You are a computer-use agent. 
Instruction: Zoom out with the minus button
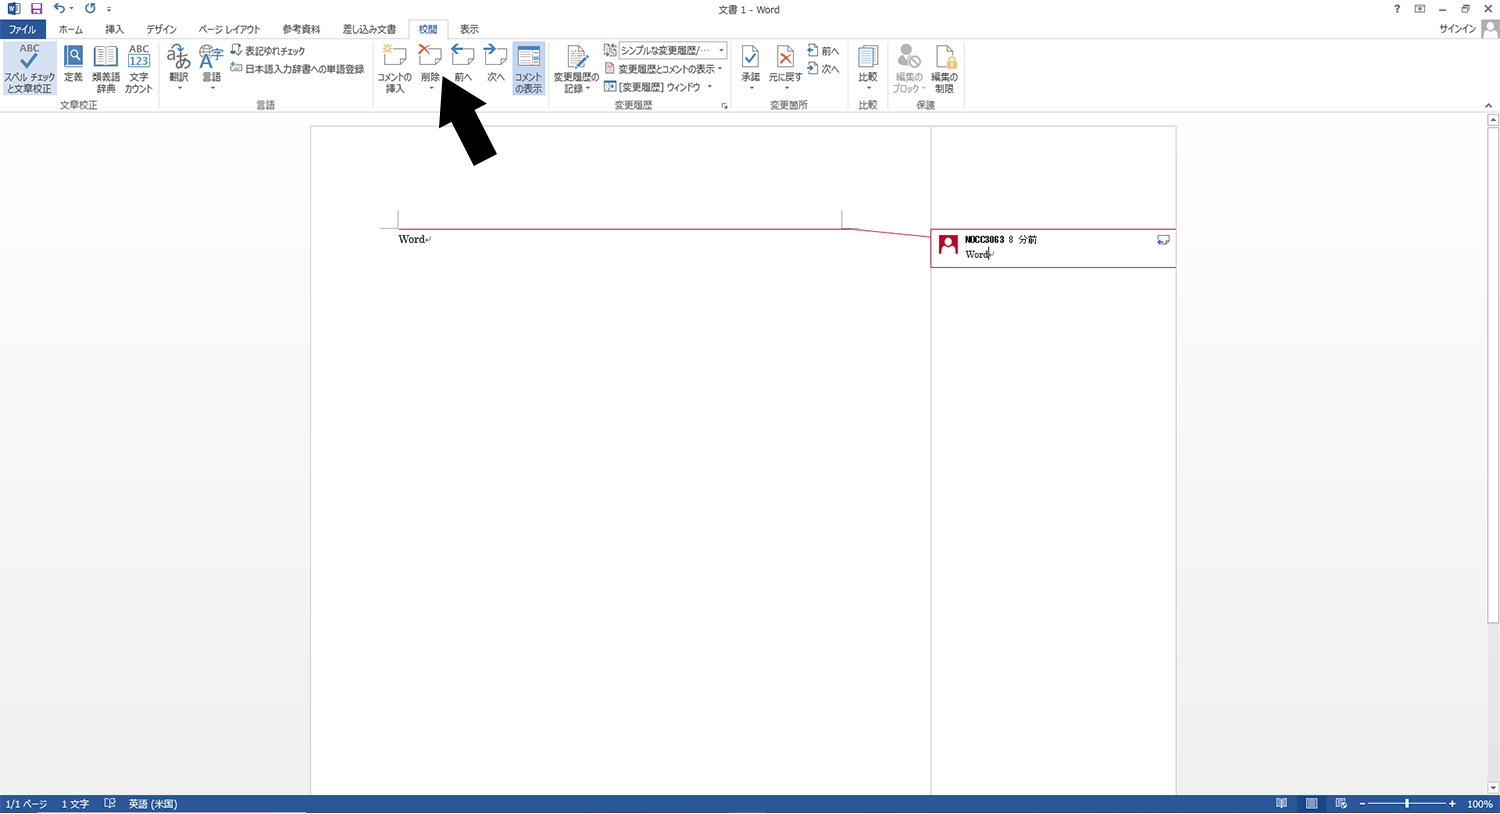click(1362, 804)
